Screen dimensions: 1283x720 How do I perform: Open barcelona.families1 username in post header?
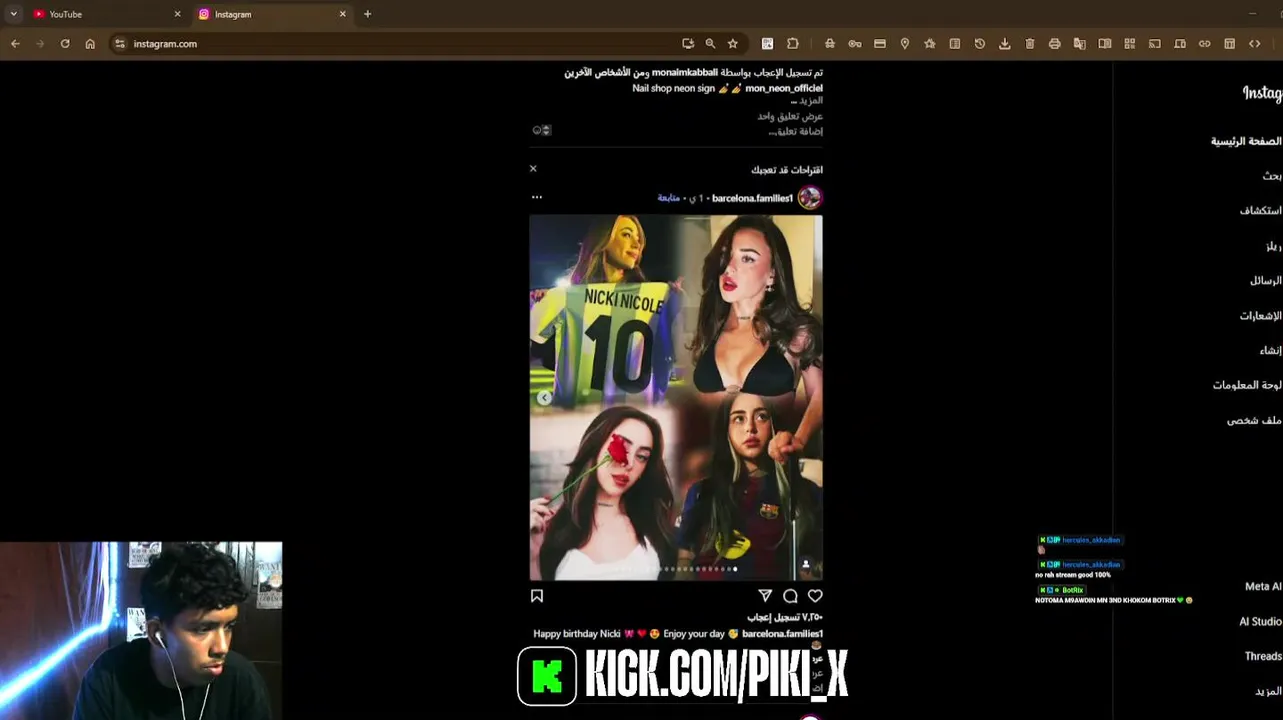[x=752, y=198]
